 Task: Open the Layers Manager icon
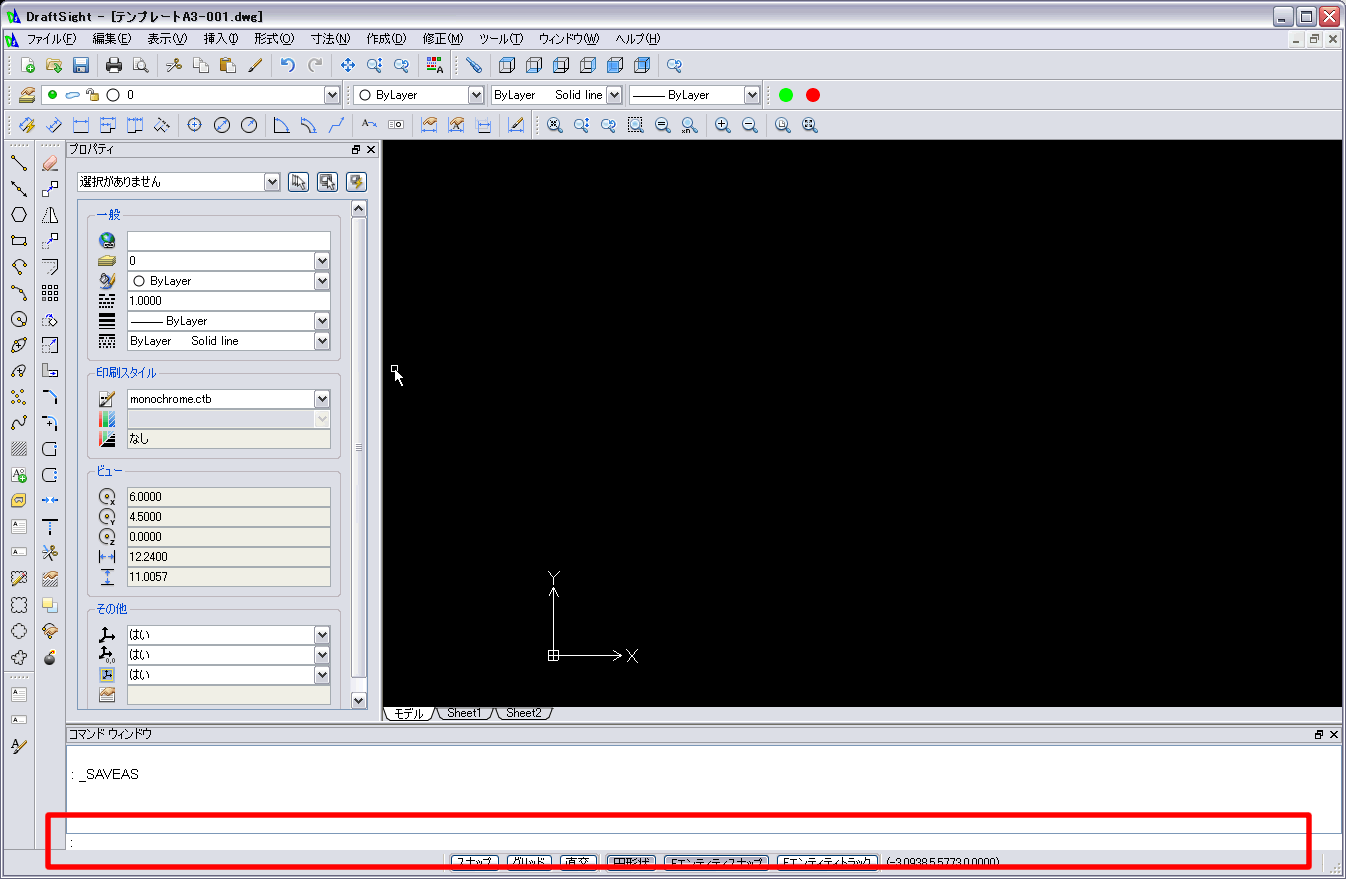pyautogui.click(x=27, y=95)
